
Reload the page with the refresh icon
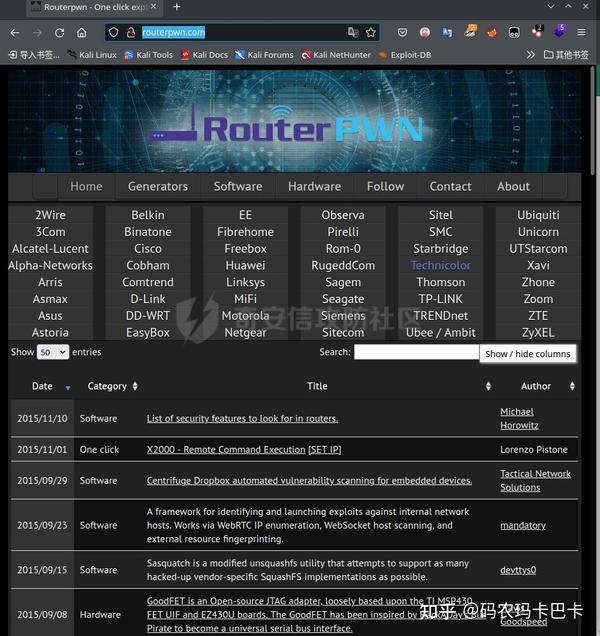[x=60, y=32]
